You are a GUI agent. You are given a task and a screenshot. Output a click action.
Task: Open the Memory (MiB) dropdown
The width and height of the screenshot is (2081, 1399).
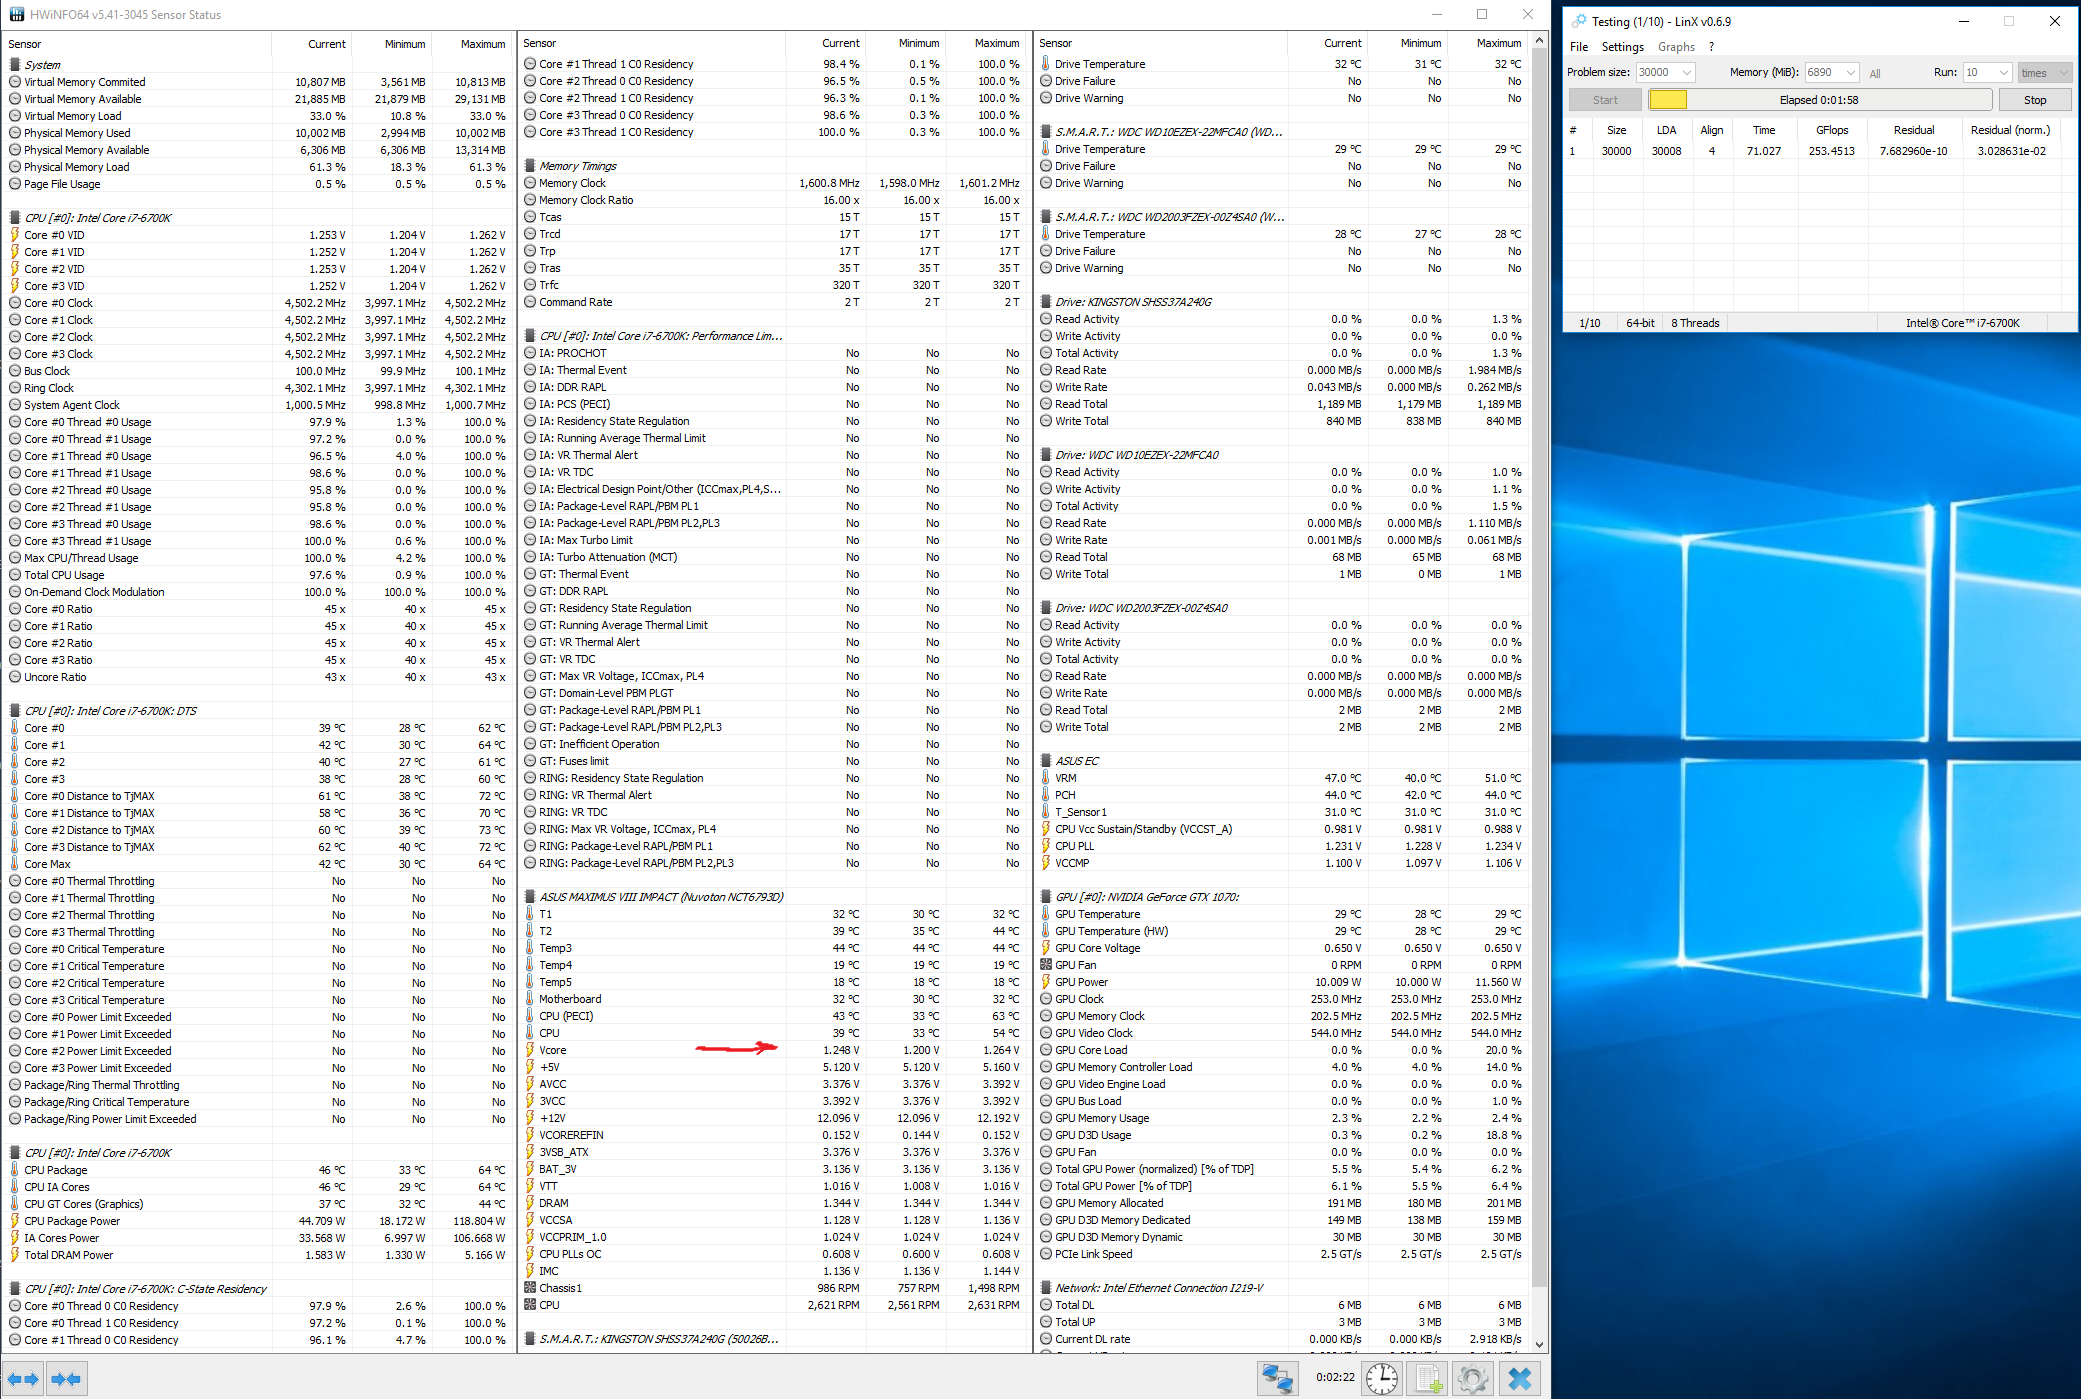point(1851,72)
